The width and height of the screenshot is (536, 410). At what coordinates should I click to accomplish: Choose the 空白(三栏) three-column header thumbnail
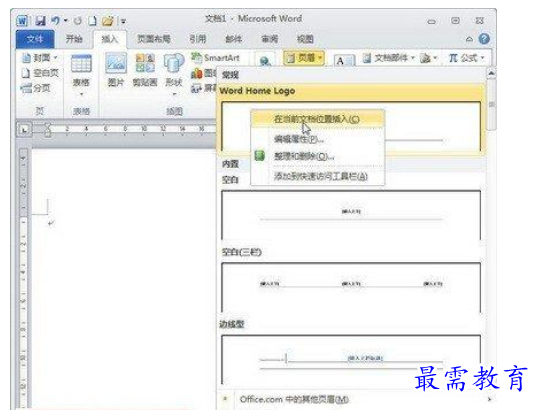pos(351,288)
